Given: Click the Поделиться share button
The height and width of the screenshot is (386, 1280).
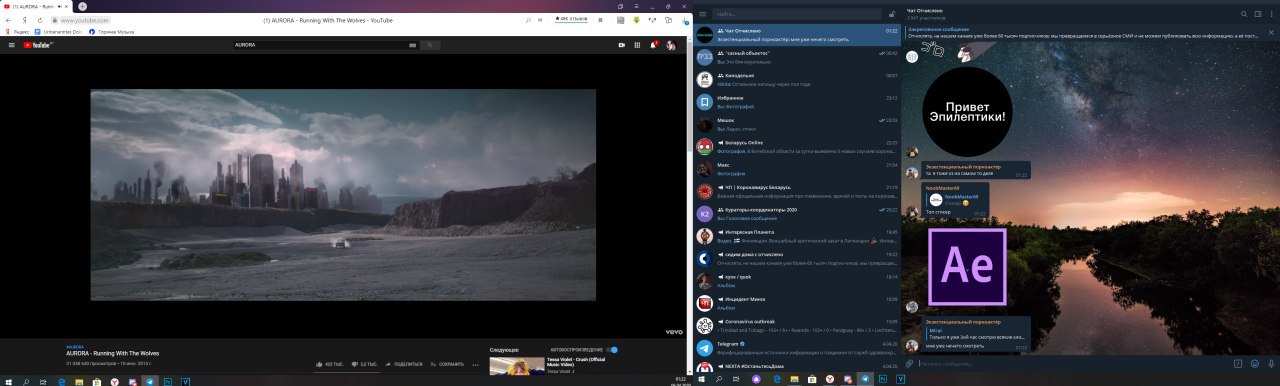Looking at the screenshot, I should pyautogui.click(x=403, y=364).
